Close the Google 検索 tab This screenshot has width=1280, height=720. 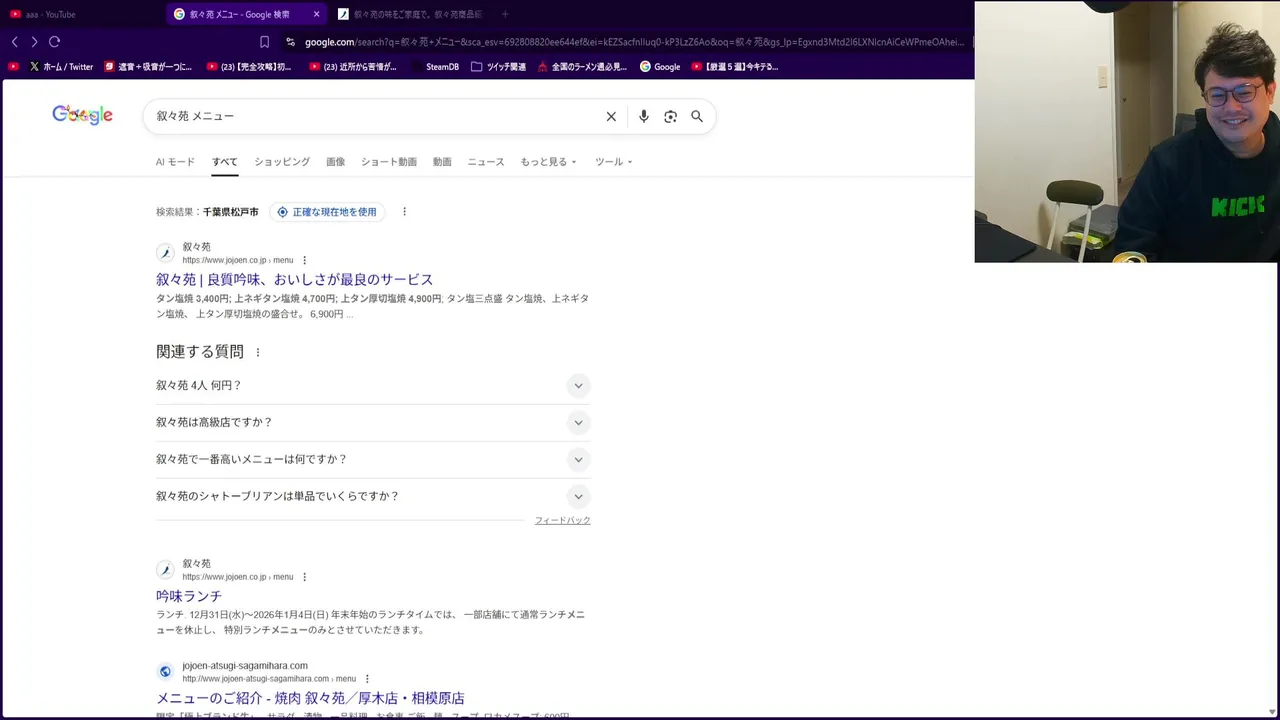point(316,14)
